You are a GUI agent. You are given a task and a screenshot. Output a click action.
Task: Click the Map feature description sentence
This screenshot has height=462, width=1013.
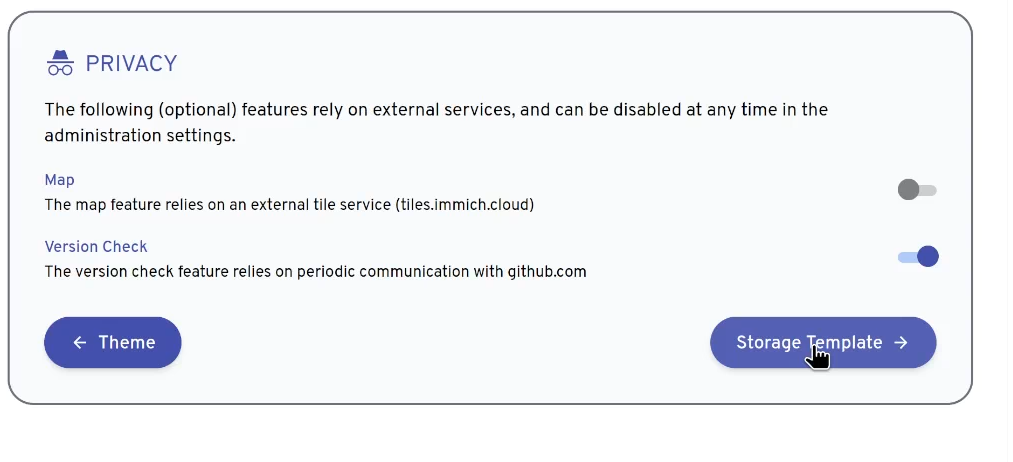pyautogui.click(x=289, y=205)
